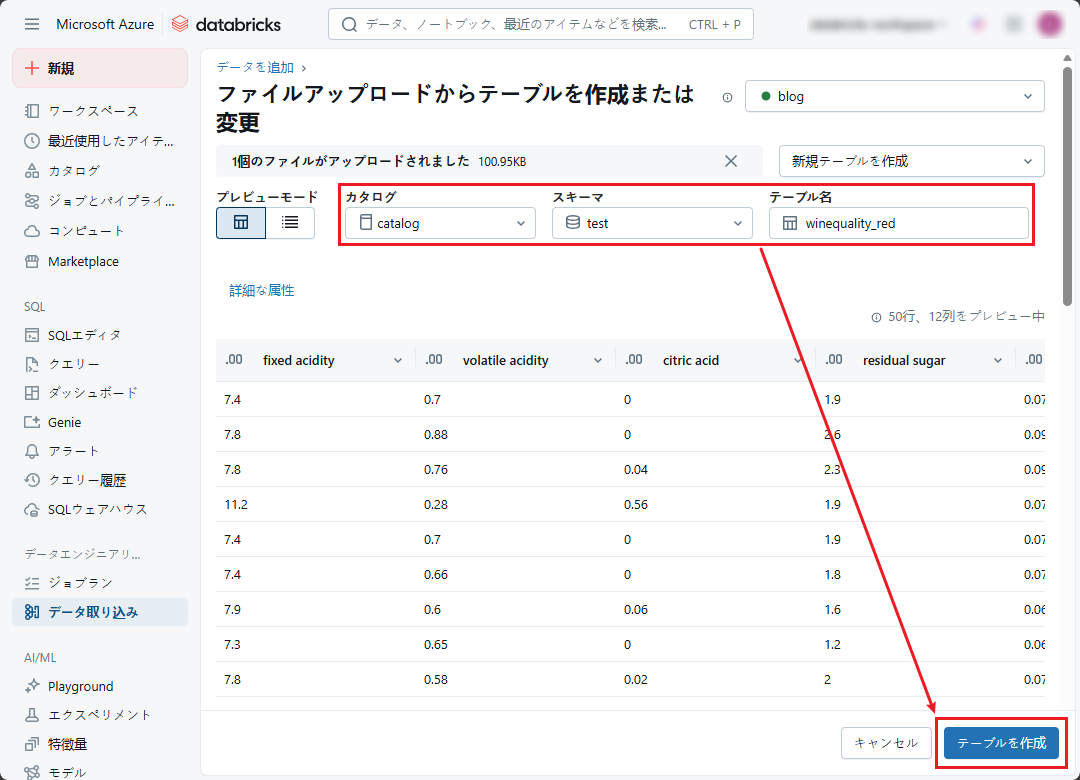Click the キャンセル button
Image resolution: width=1080 pixels, height=780 pixels.
click(x=886, y=743)
